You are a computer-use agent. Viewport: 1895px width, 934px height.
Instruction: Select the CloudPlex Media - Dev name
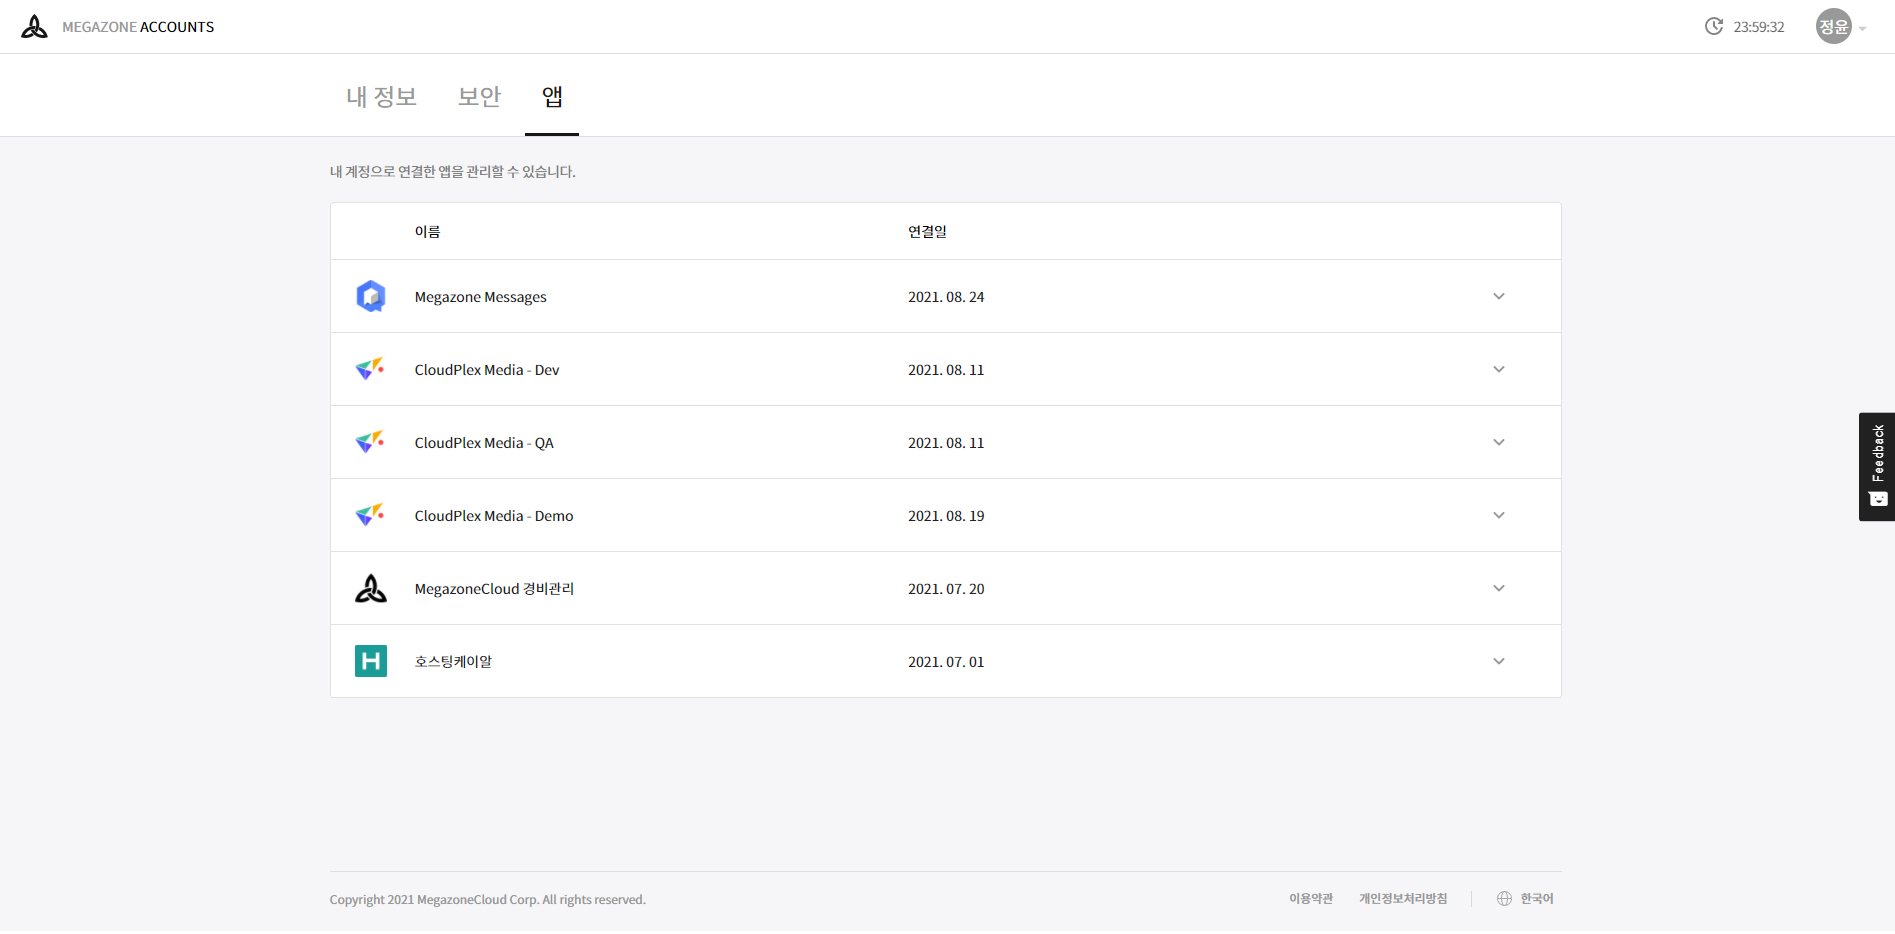click(487, 370)
